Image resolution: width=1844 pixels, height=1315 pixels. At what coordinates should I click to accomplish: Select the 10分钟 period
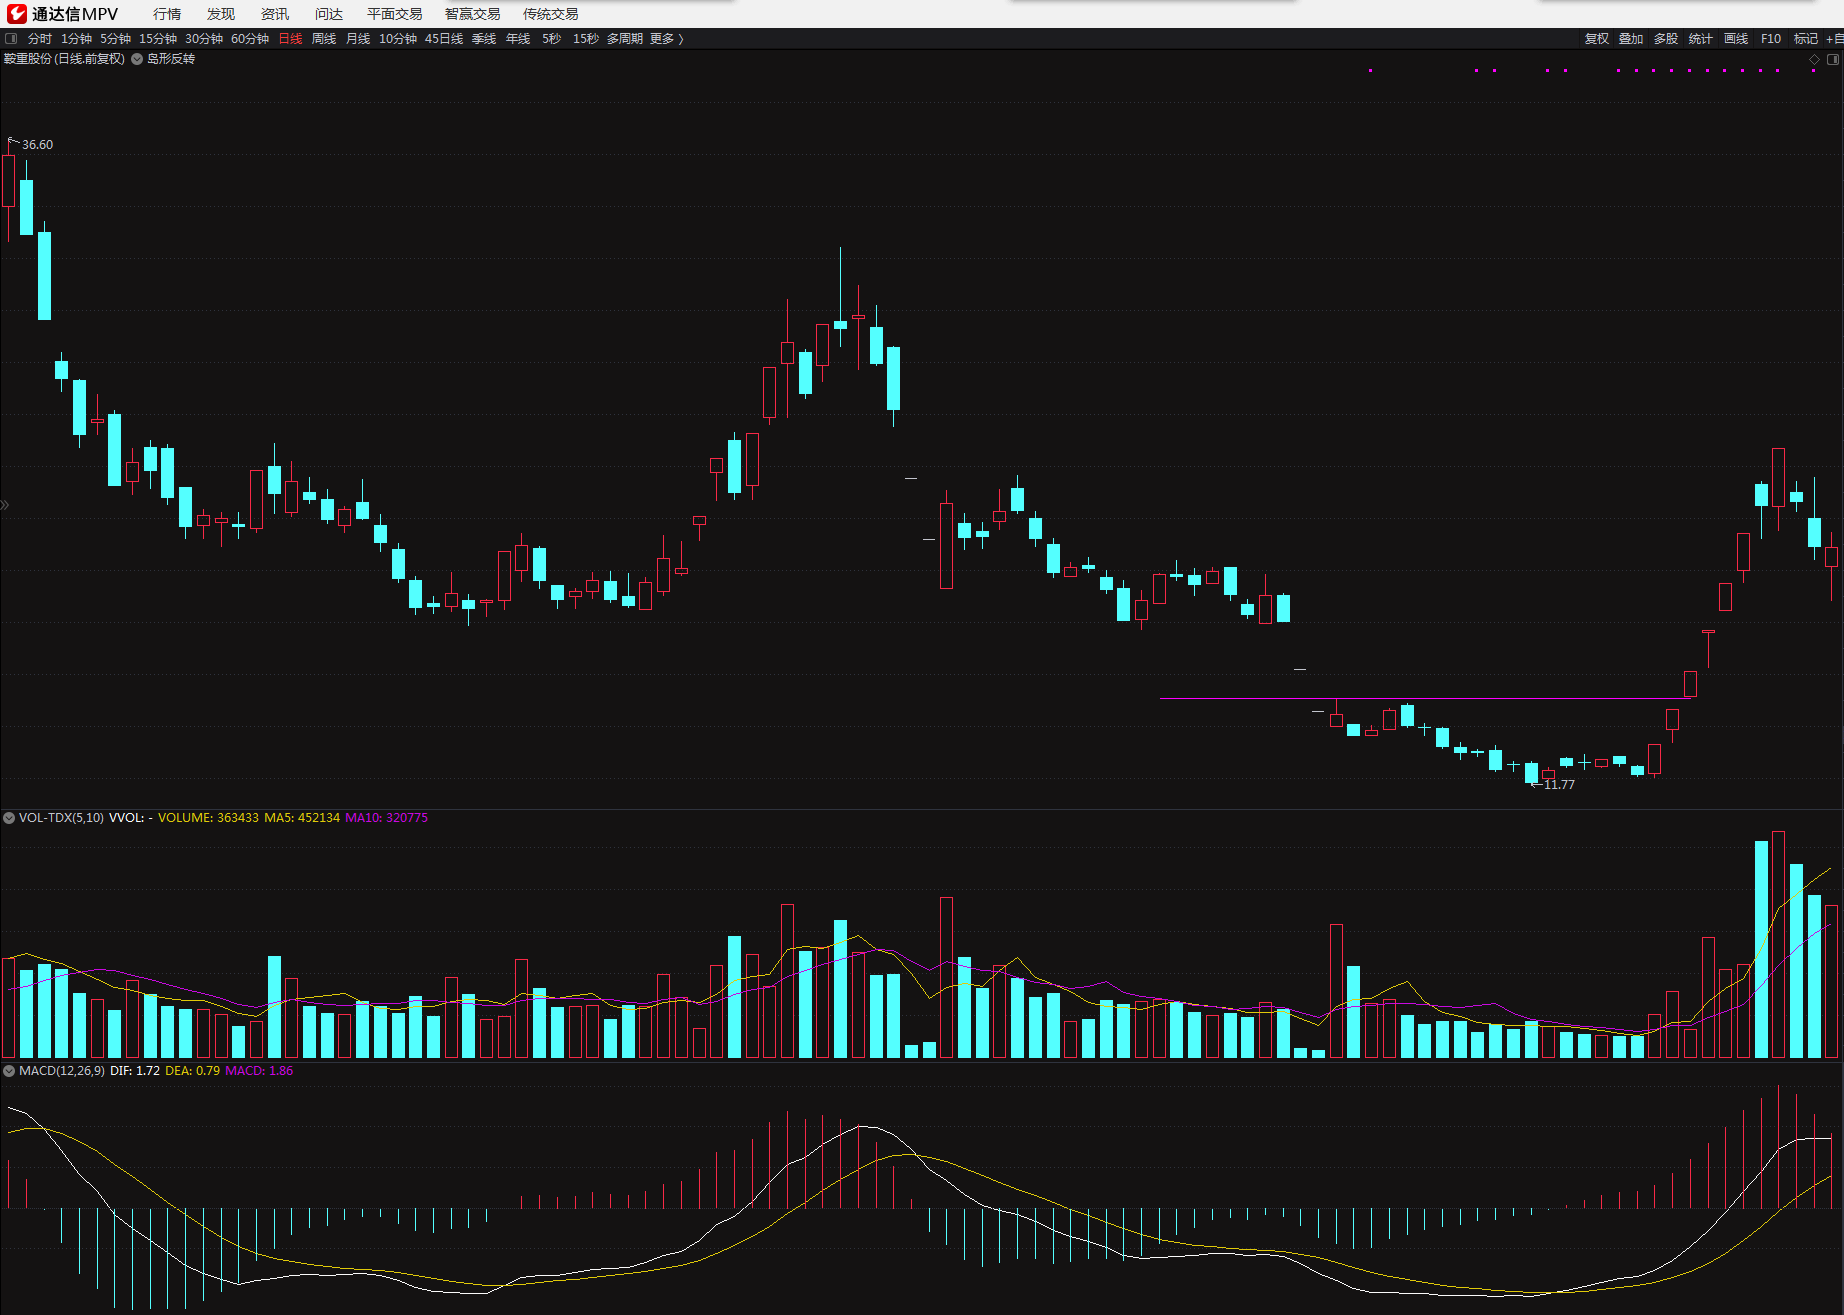[398, 39]
